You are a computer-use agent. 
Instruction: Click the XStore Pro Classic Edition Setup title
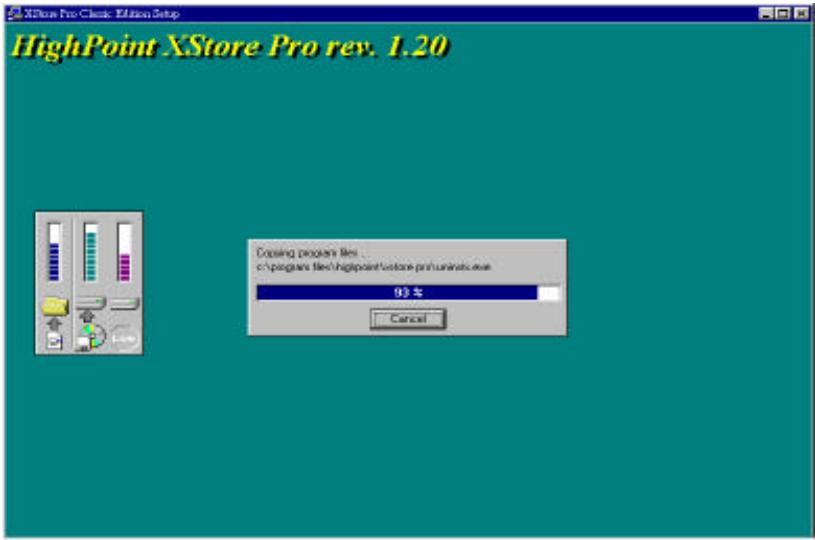click(102, 14)
